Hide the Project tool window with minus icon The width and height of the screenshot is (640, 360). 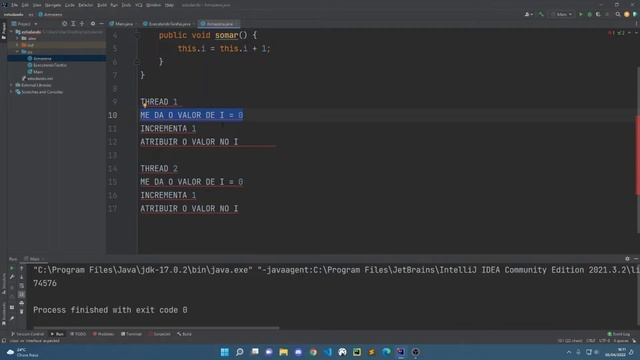tap(102, 24)
